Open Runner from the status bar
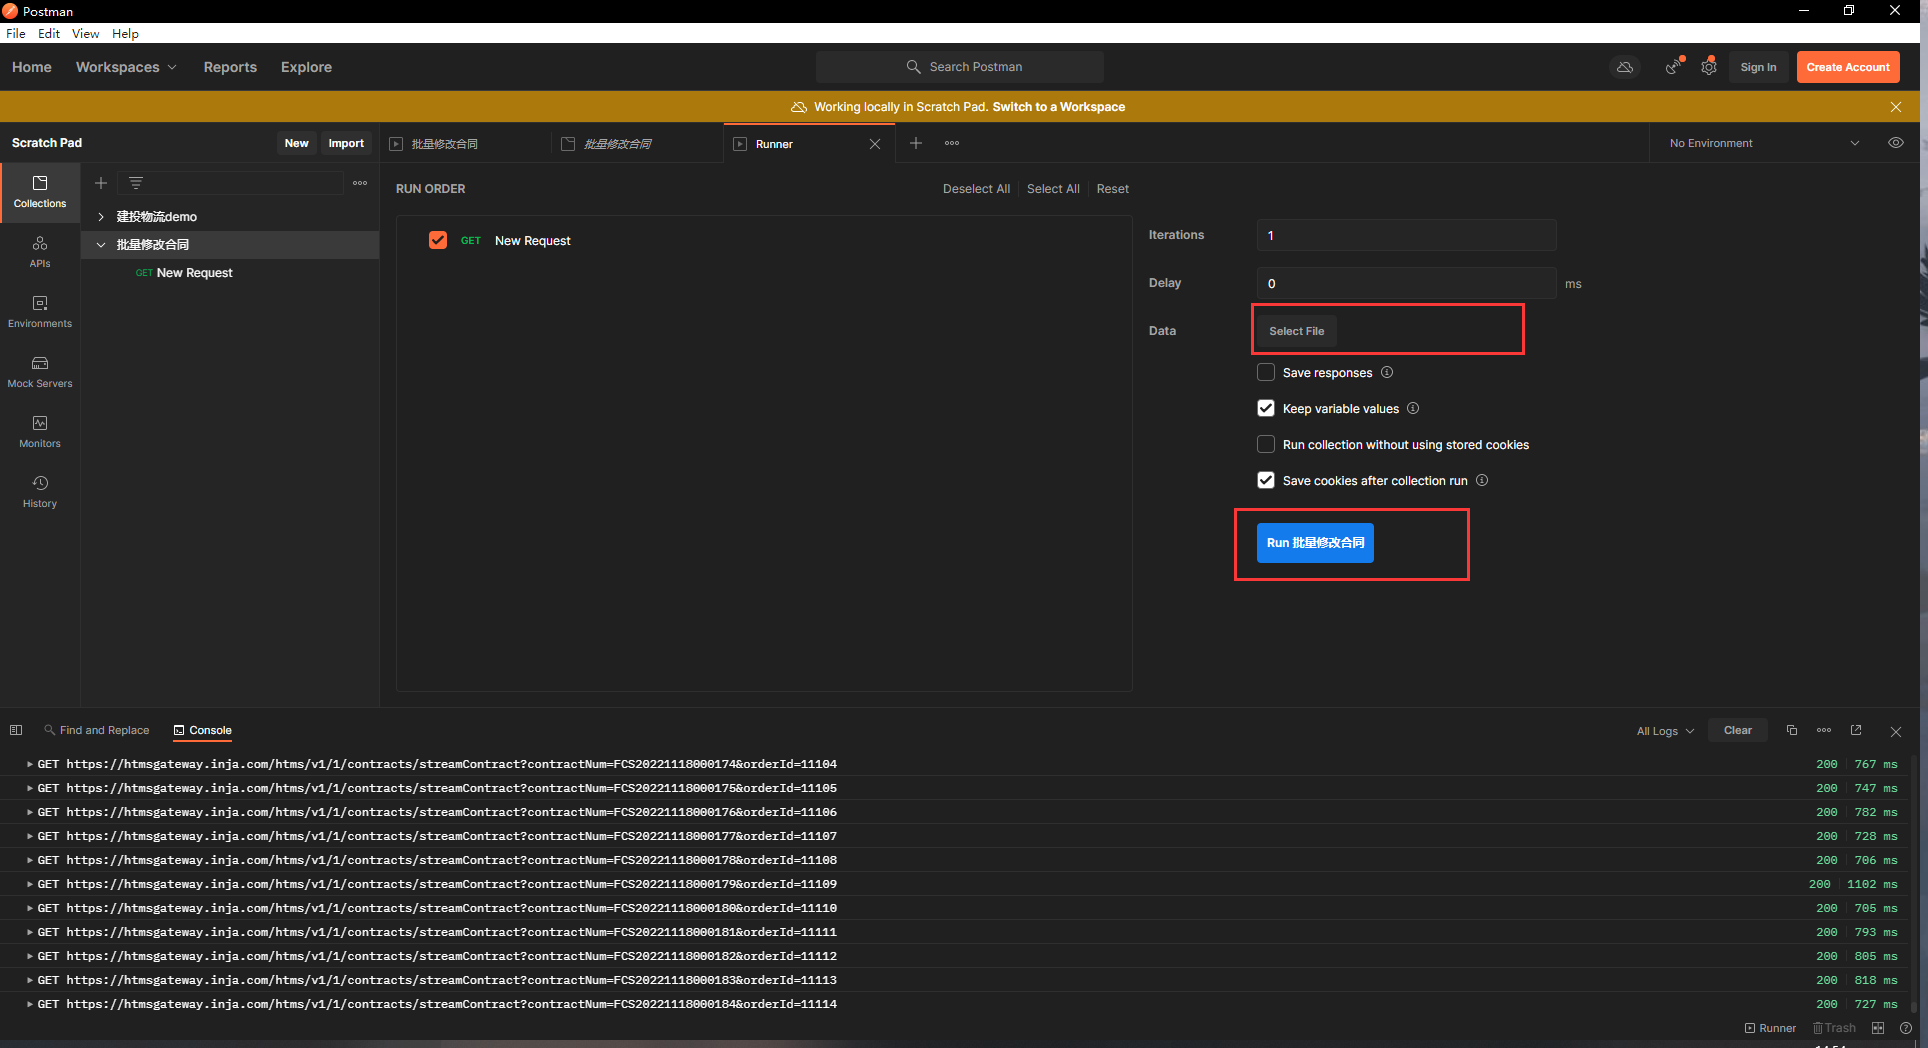Image resolution: width=1928 pixels, height=1048 pixels. (1770, 1028)
